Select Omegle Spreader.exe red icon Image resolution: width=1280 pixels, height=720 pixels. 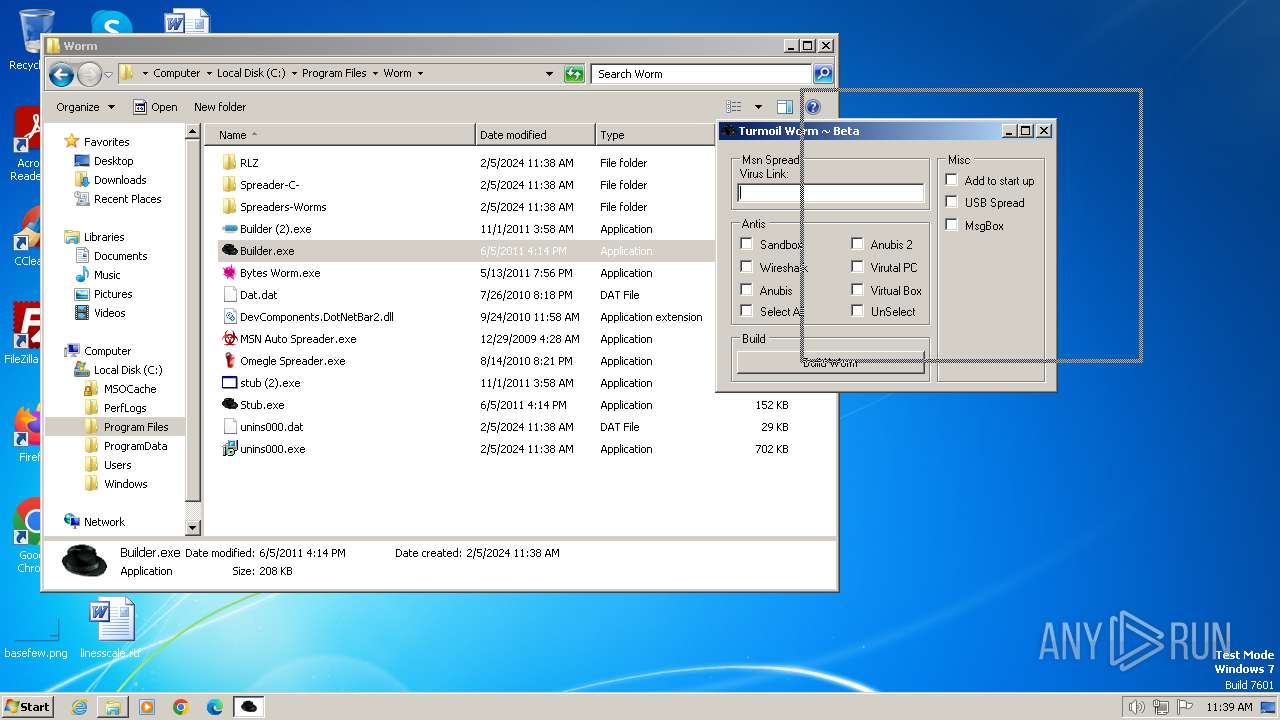pyautogui.click(x=229, y=361)
